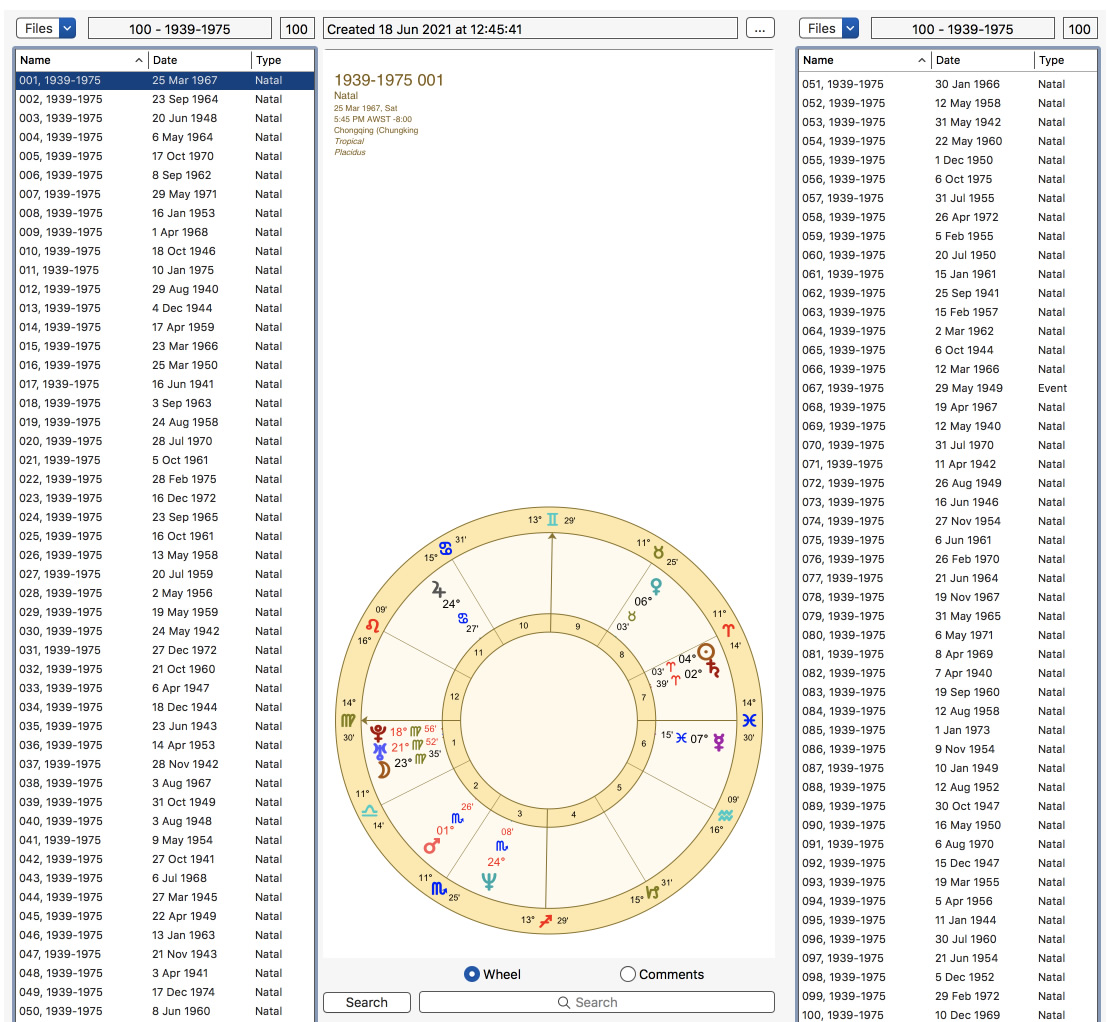Click the Mercury glyph at 07° Pisces
Screen dimensions: 1107x1022
point(719,741)
